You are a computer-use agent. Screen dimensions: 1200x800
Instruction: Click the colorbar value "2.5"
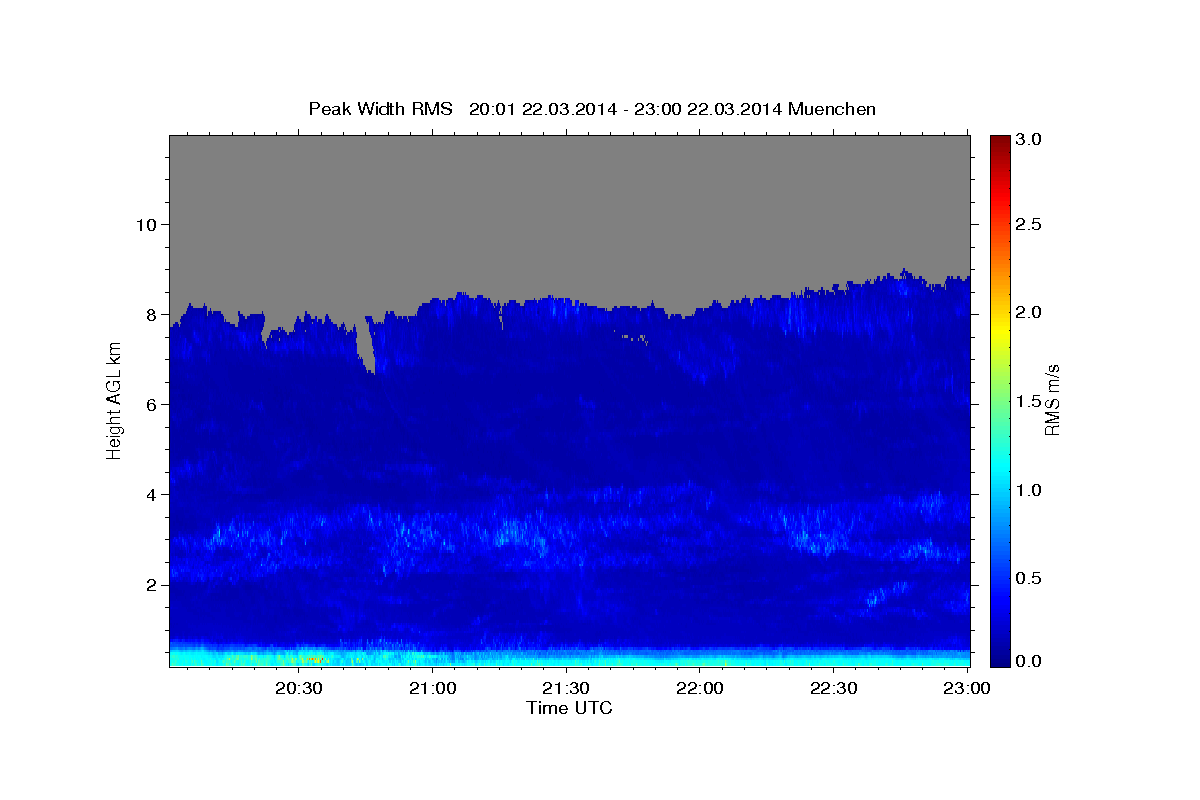(x=1028, y=225)
